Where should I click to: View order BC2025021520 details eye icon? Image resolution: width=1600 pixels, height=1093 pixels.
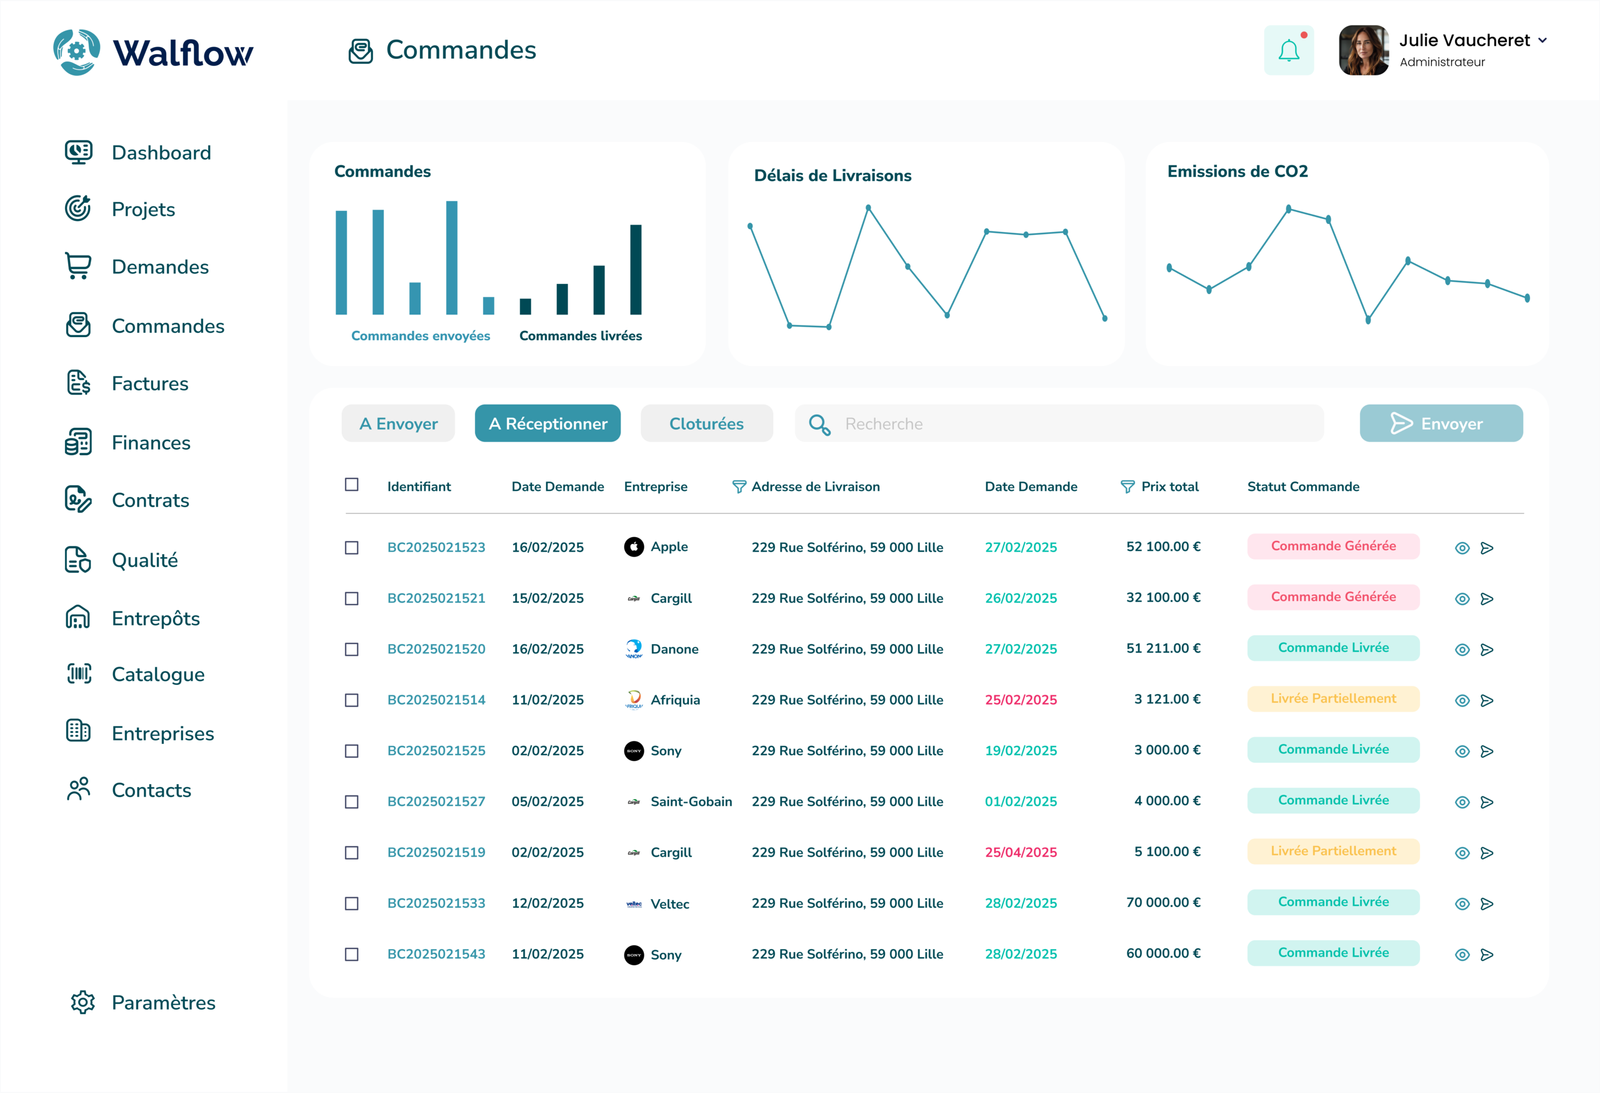coord(1462,650)
